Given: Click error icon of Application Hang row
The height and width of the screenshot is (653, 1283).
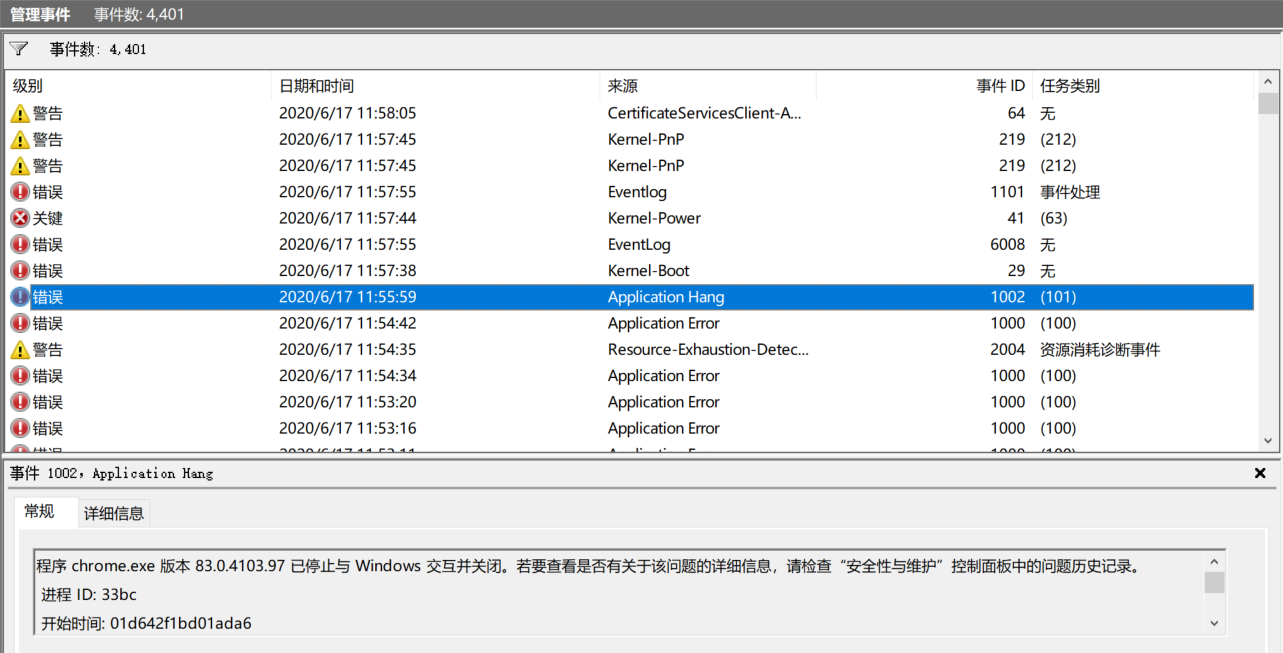Looking at the screenshot, I should tap(20, 297).
